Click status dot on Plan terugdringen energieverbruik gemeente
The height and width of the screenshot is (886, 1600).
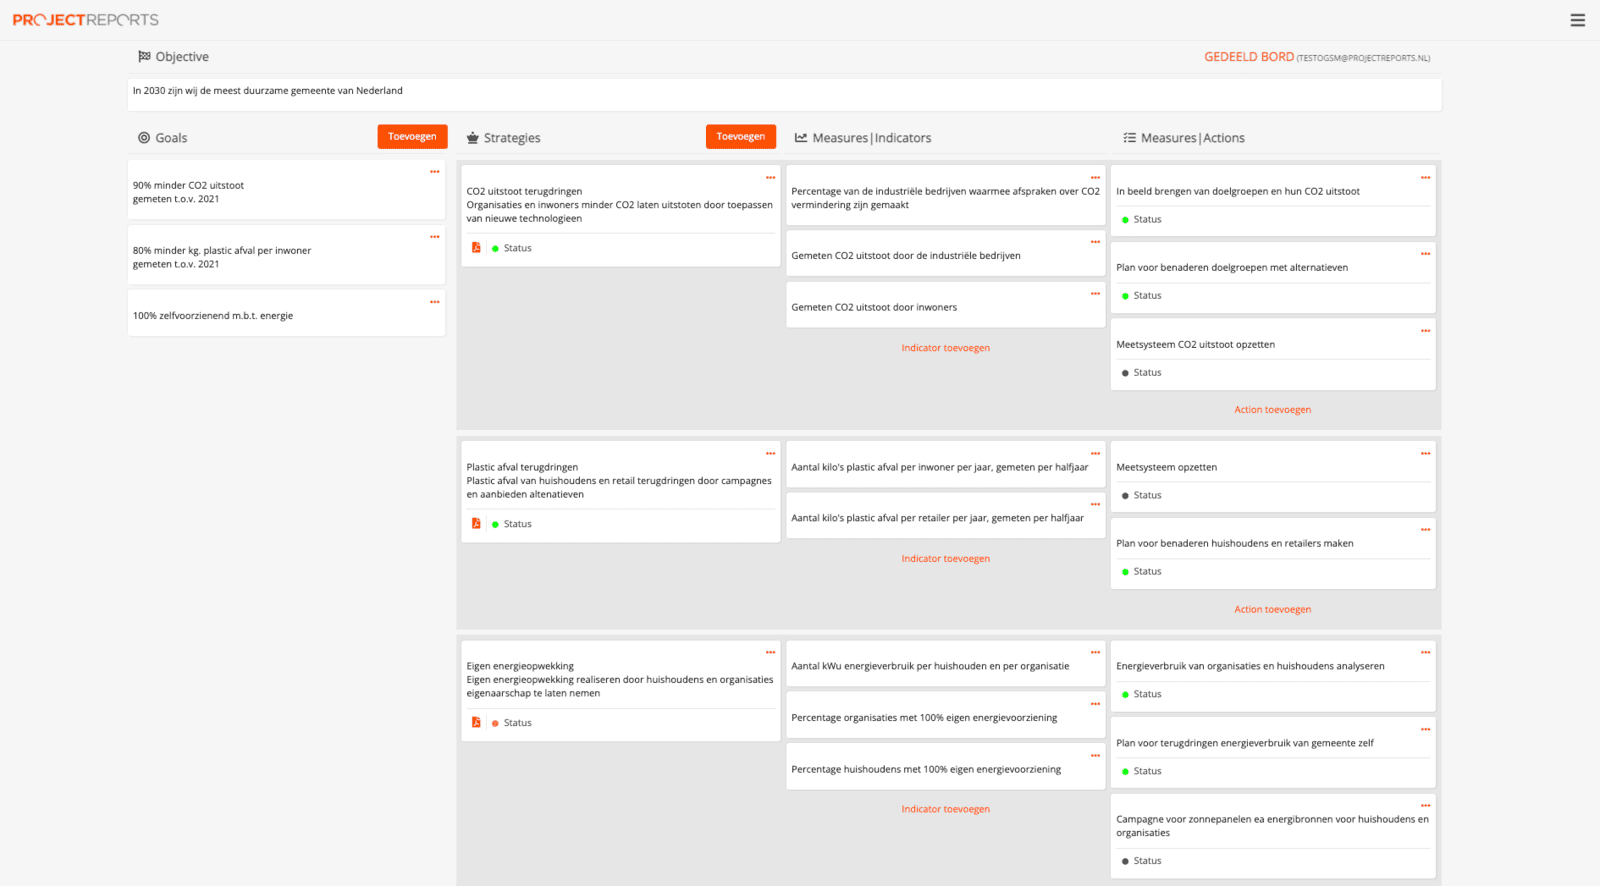1125,772
